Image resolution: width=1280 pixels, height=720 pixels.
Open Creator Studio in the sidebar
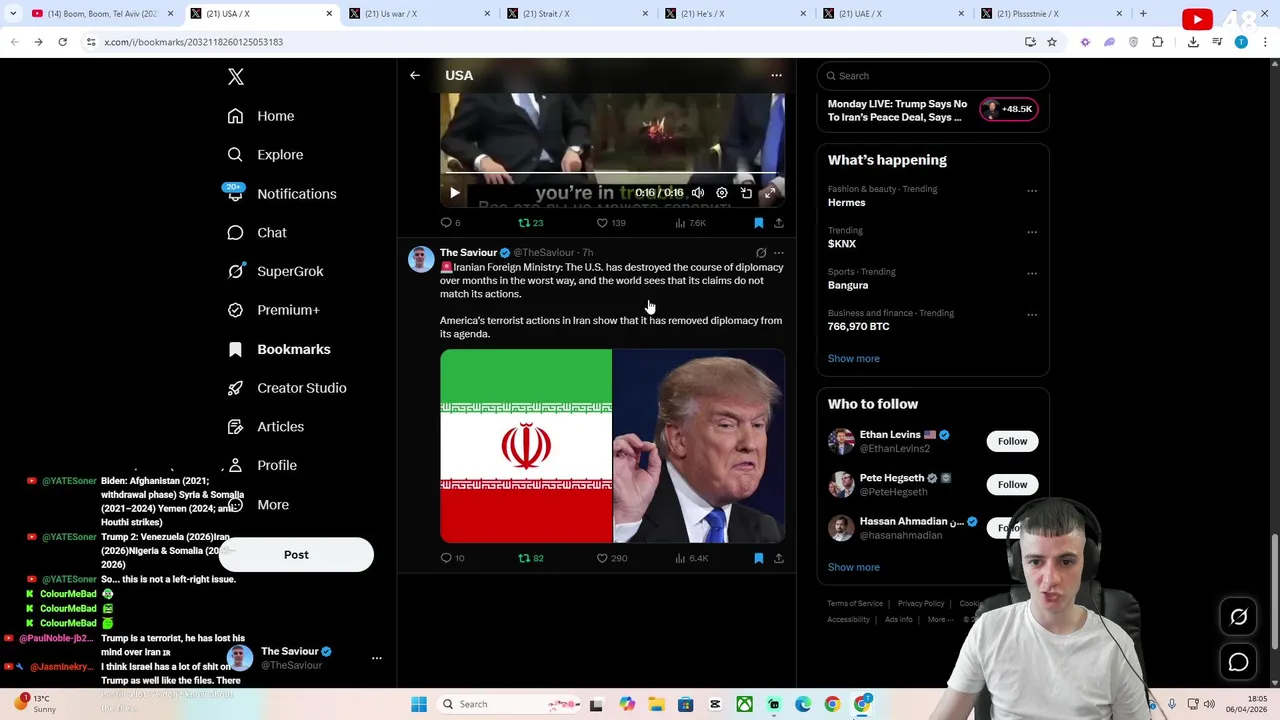(286, 388)
